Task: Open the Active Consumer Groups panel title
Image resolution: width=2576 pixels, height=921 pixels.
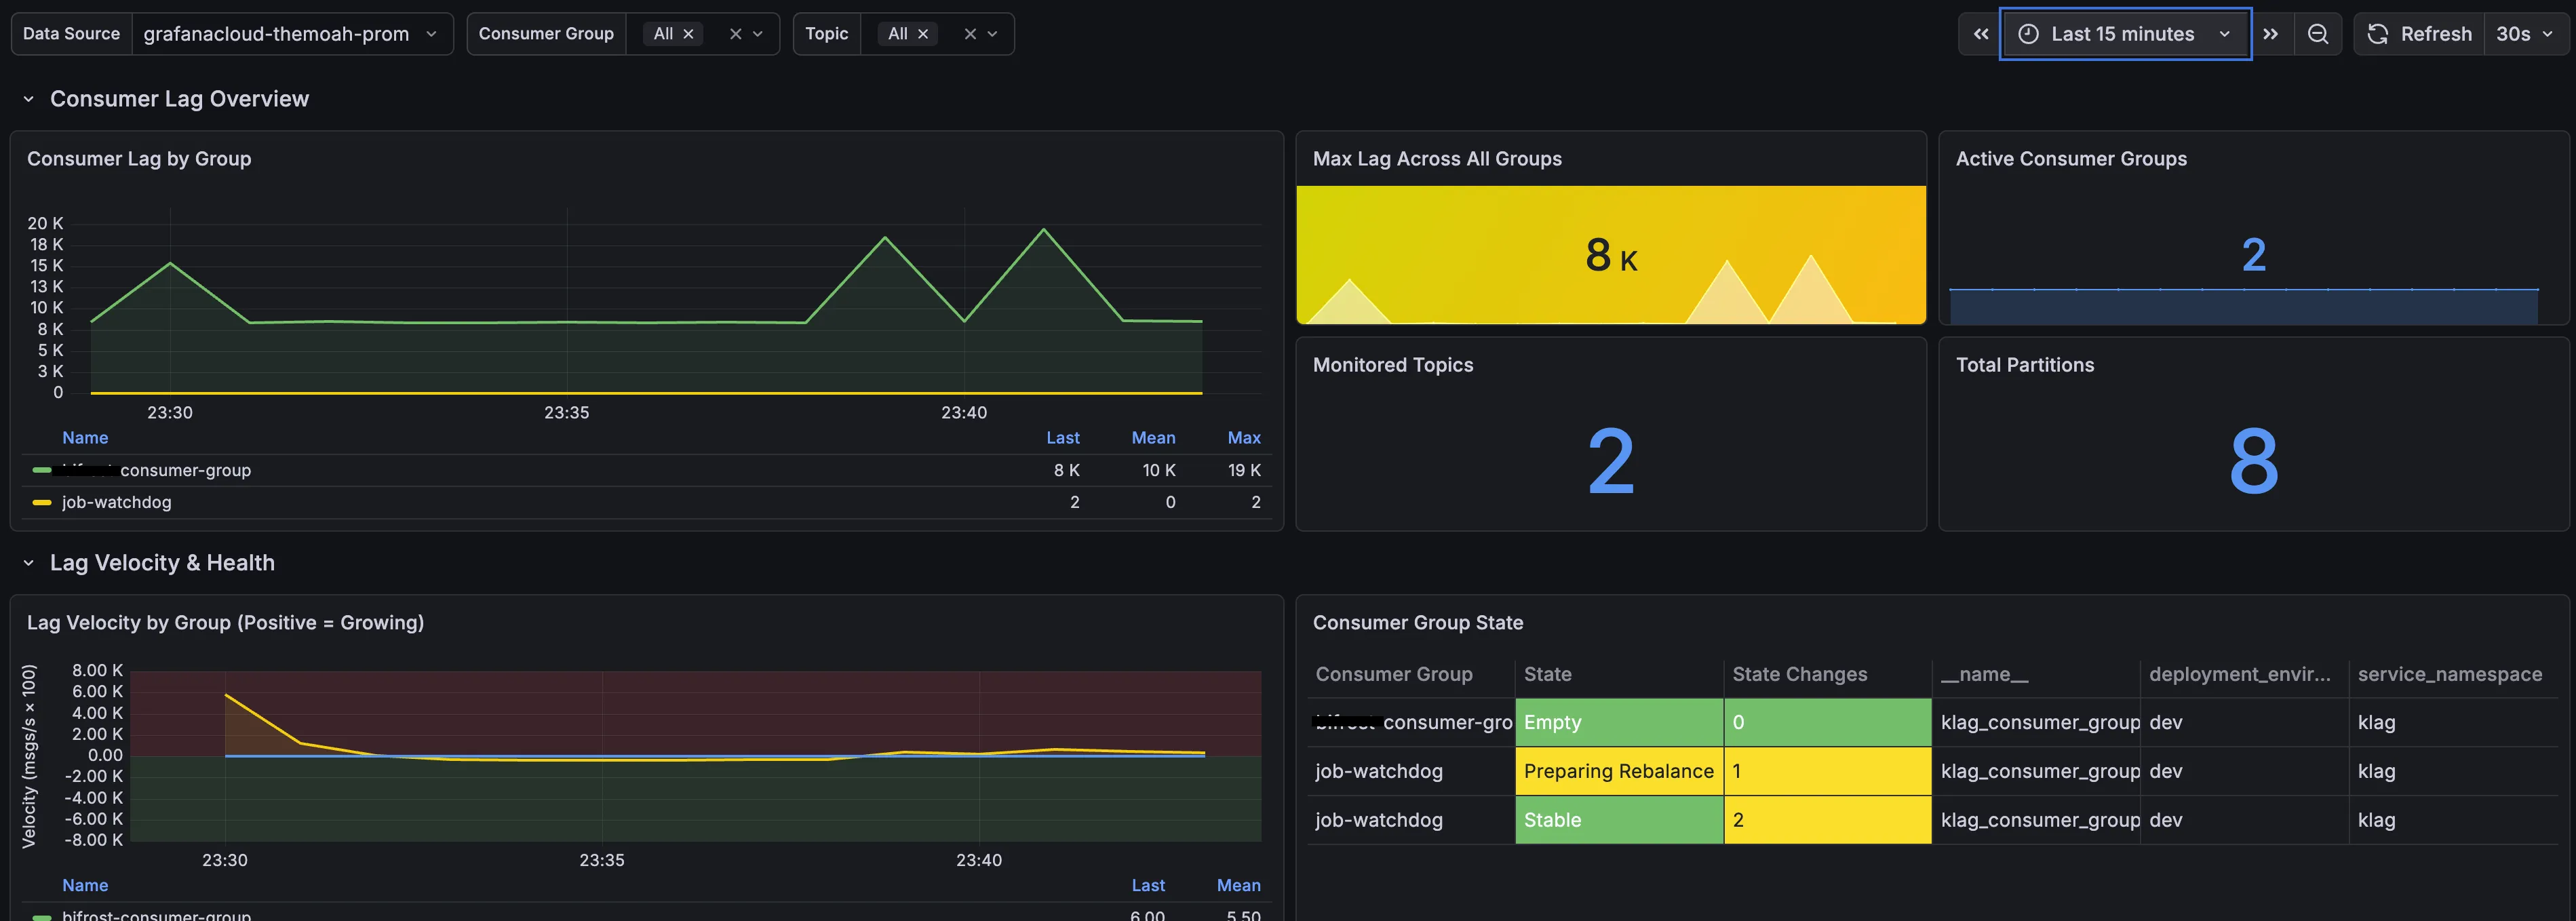Action: (x=2071, y=159)
